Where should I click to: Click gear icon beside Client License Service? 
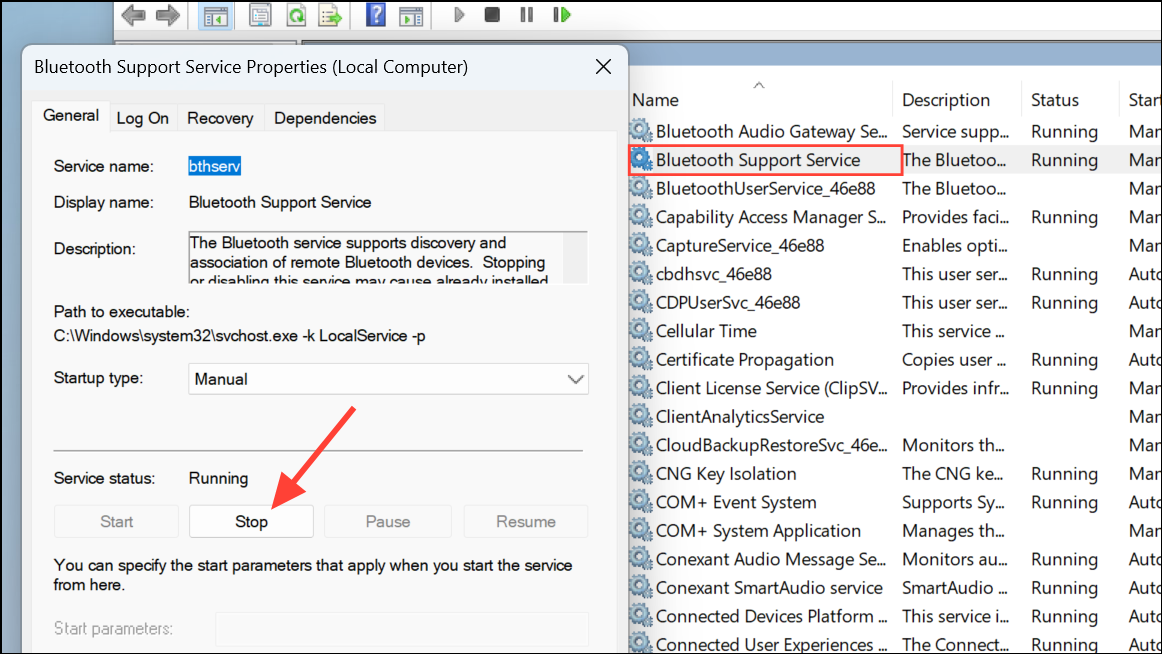click(x=641, y=387)
